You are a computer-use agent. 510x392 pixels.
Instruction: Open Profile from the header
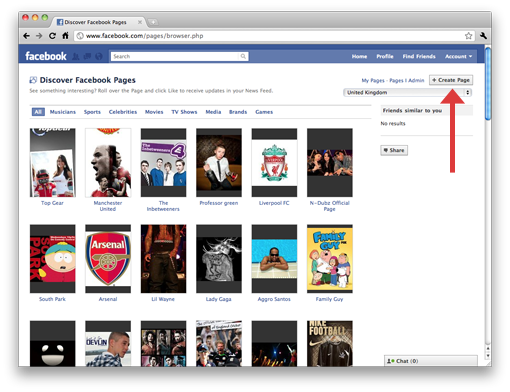click(385, 56)
